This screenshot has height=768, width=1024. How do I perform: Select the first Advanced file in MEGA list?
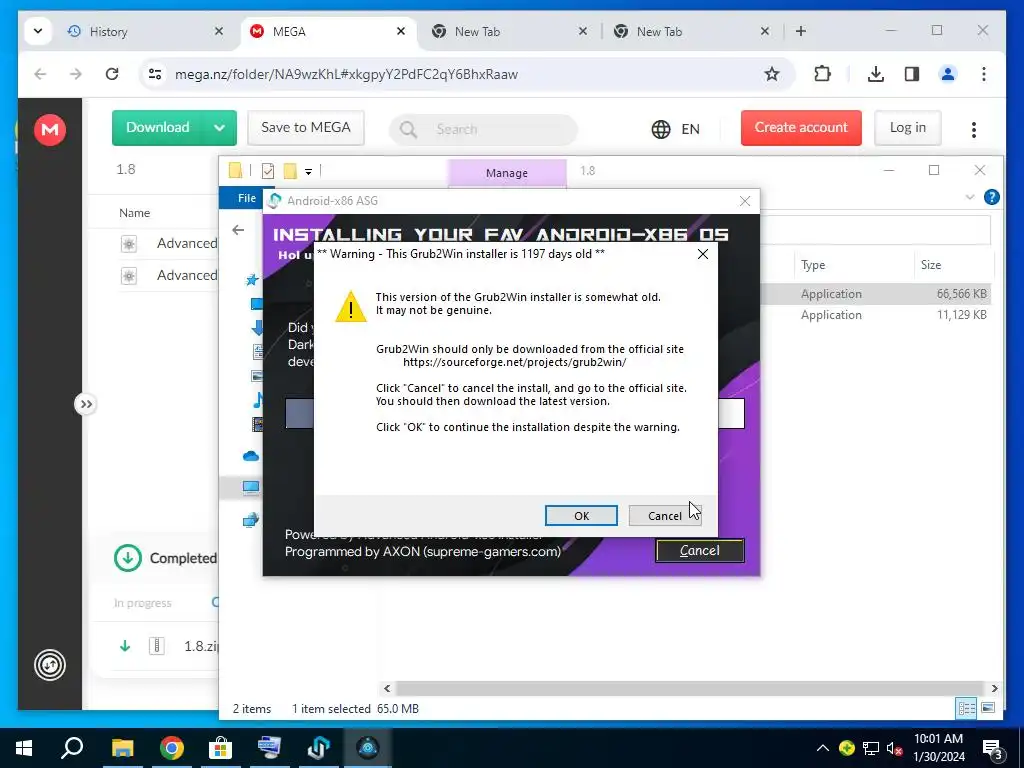[168, 244]
